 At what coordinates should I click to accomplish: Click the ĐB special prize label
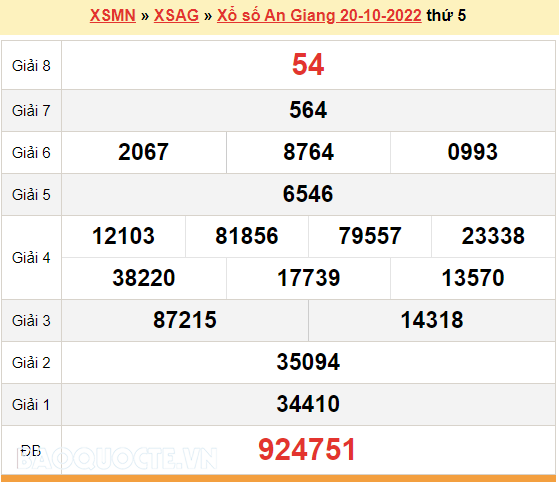[x=31, y=451]
